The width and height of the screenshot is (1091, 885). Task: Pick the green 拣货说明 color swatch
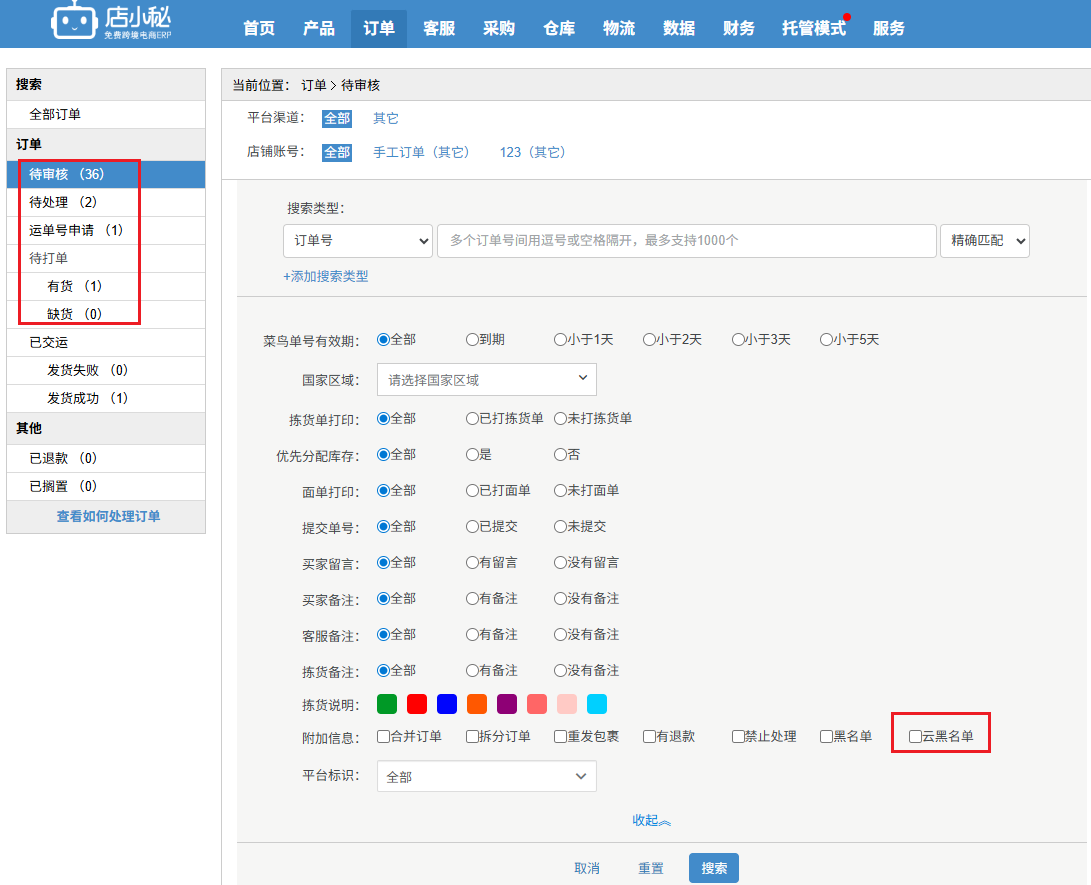pos(387,704)
